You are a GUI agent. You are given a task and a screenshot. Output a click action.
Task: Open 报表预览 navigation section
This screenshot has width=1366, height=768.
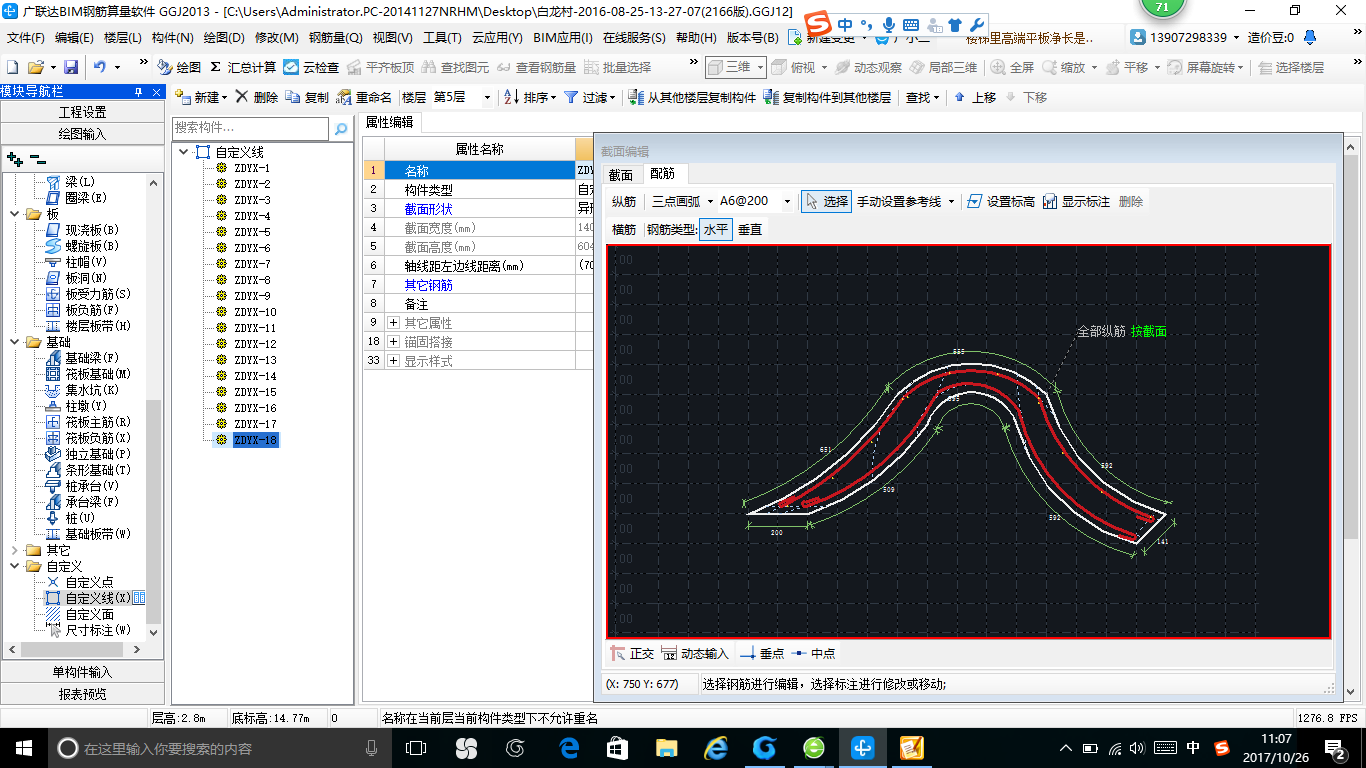coord(83,693)
